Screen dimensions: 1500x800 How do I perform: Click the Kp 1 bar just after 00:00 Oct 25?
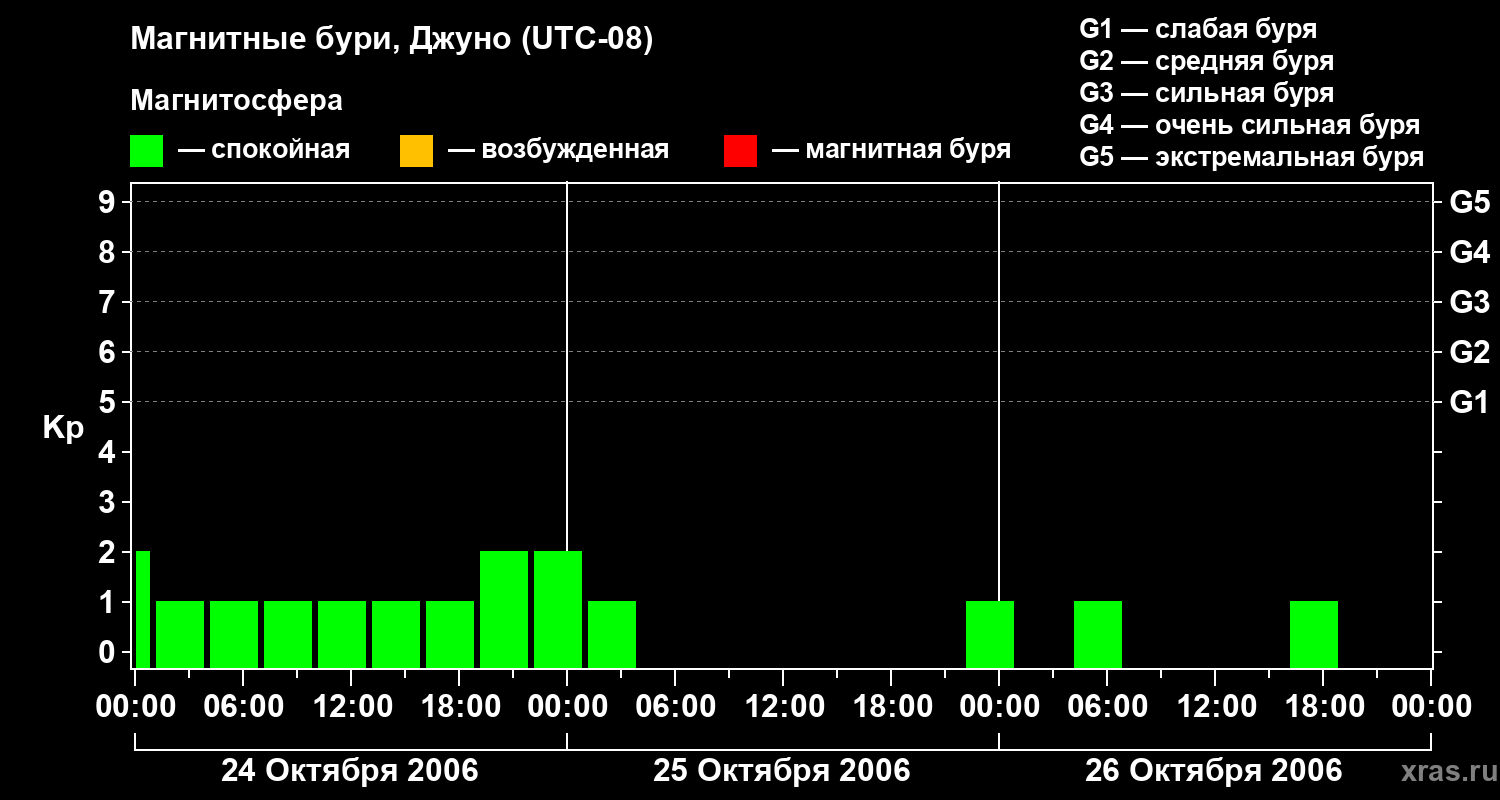pos(612,634)
